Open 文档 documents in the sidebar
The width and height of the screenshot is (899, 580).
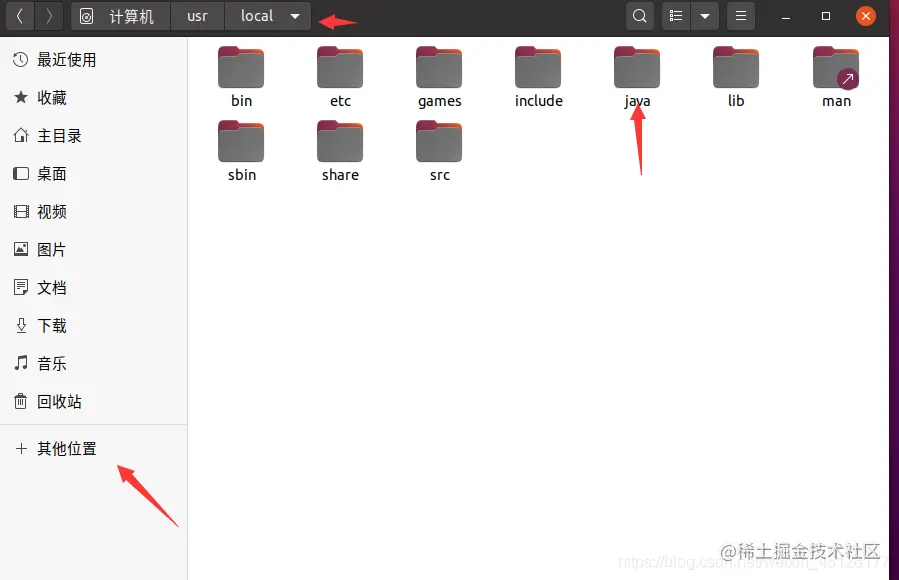[x=93, y=287]
